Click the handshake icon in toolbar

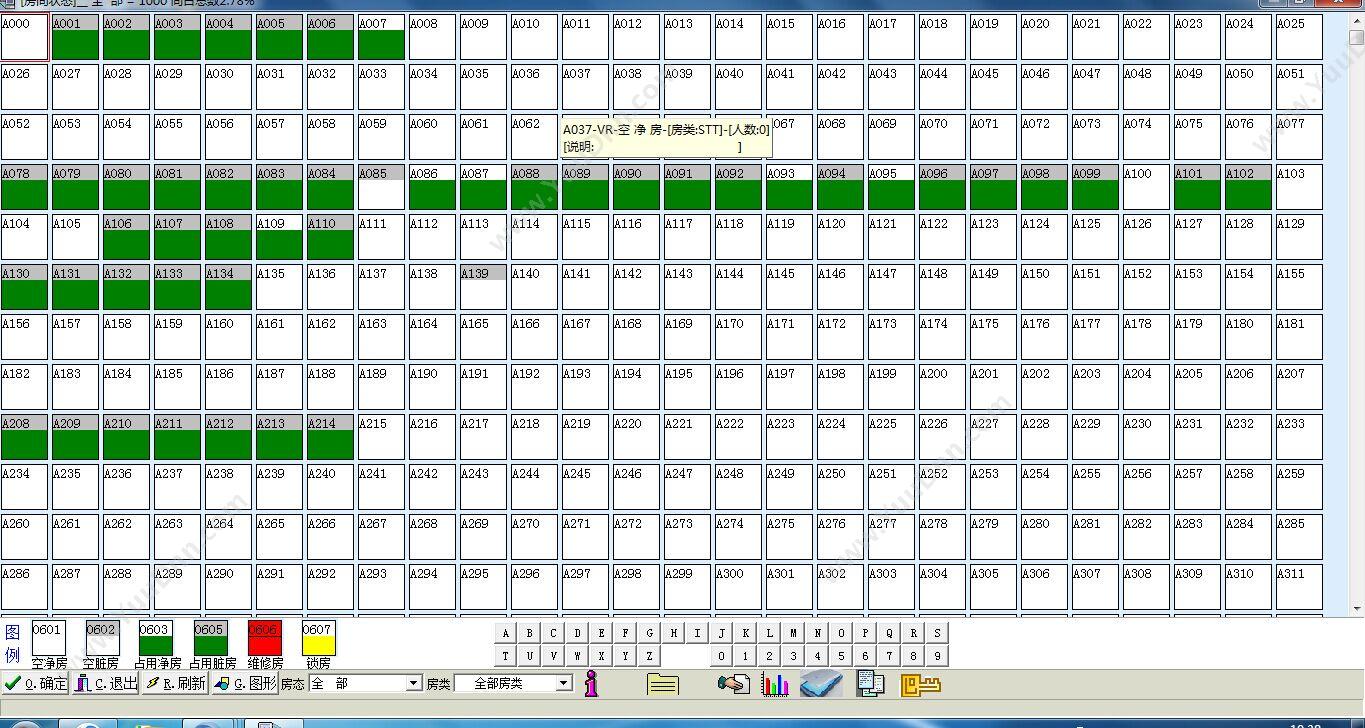(x=734, y=684)
